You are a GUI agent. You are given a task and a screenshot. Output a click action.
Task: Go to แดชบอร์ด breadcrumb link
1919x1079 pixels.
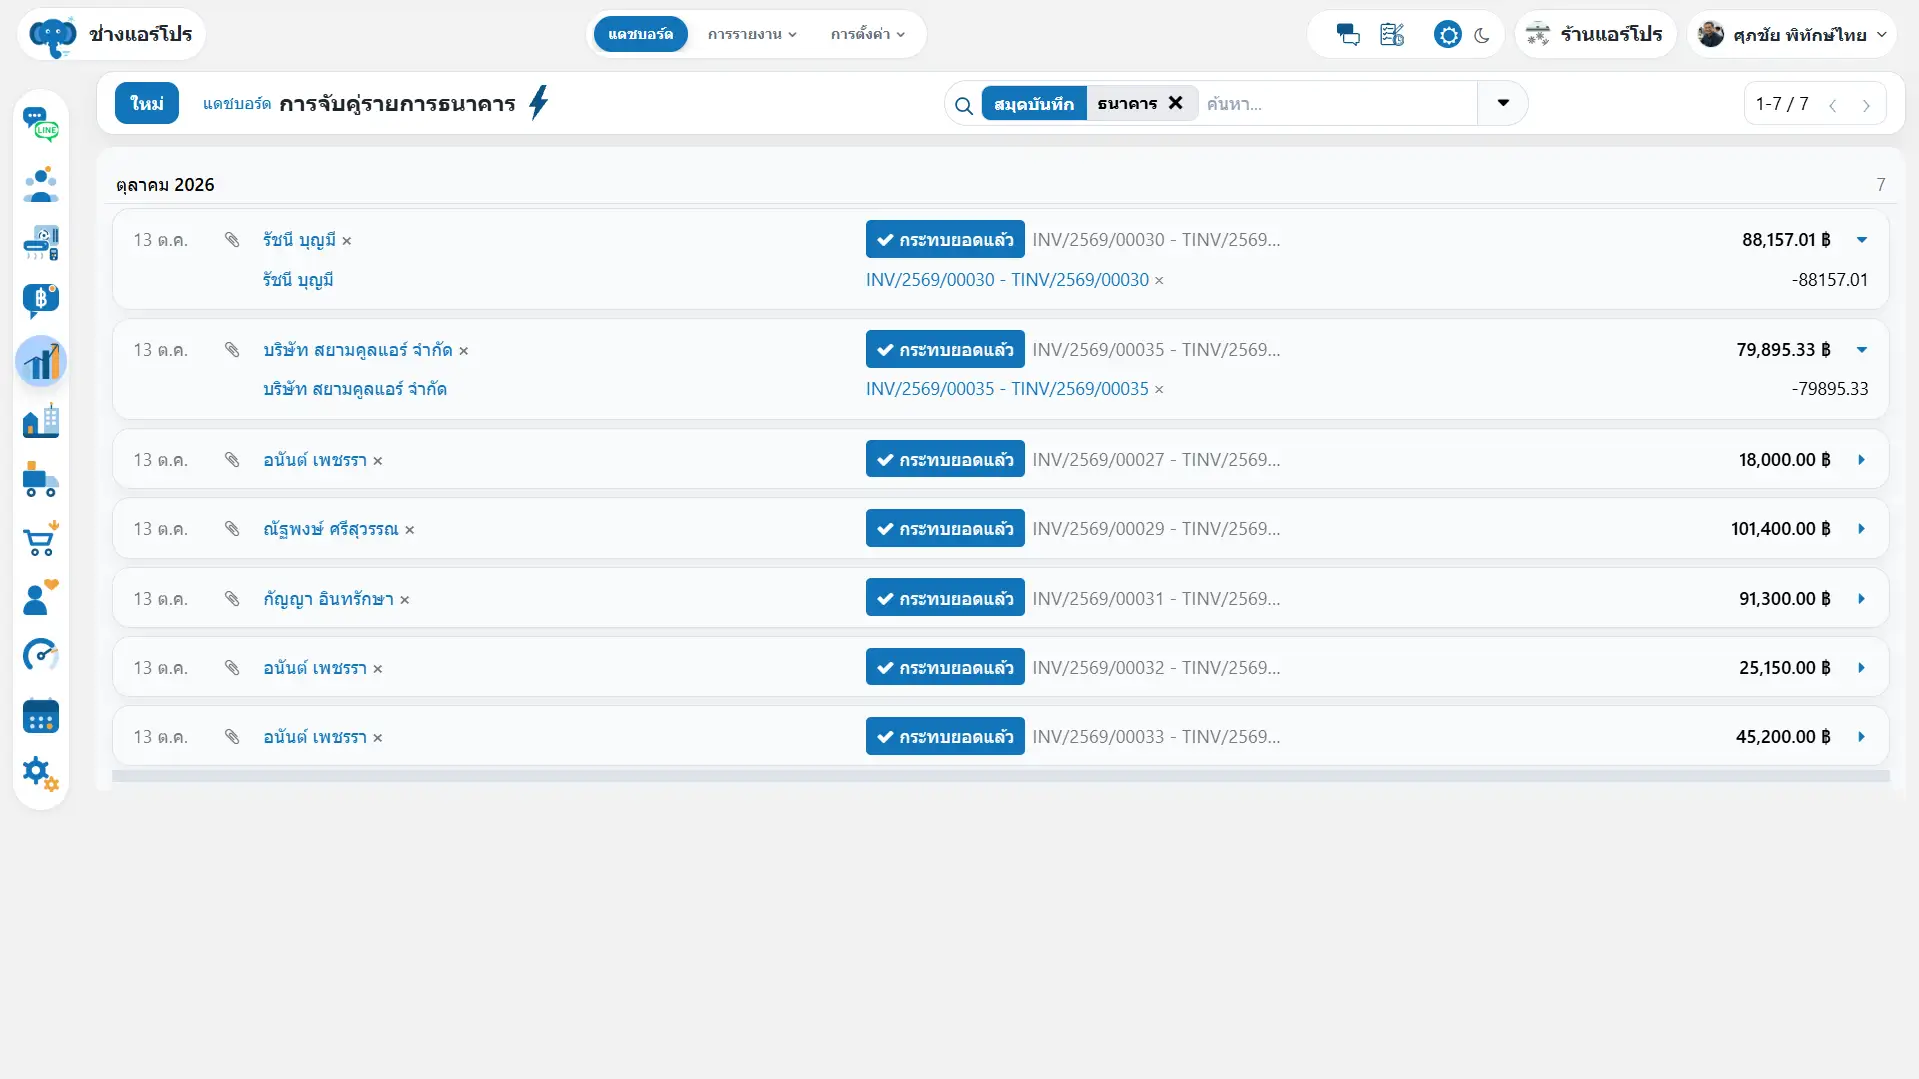tap(237, 104)
